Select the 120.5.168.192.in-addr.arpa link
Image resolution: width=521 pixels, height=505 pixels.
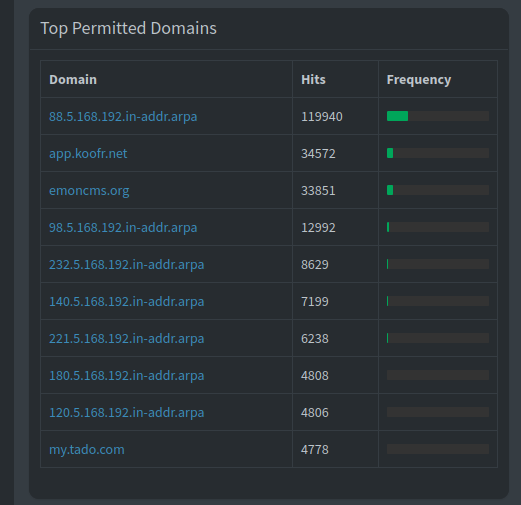tap(126, 412)
